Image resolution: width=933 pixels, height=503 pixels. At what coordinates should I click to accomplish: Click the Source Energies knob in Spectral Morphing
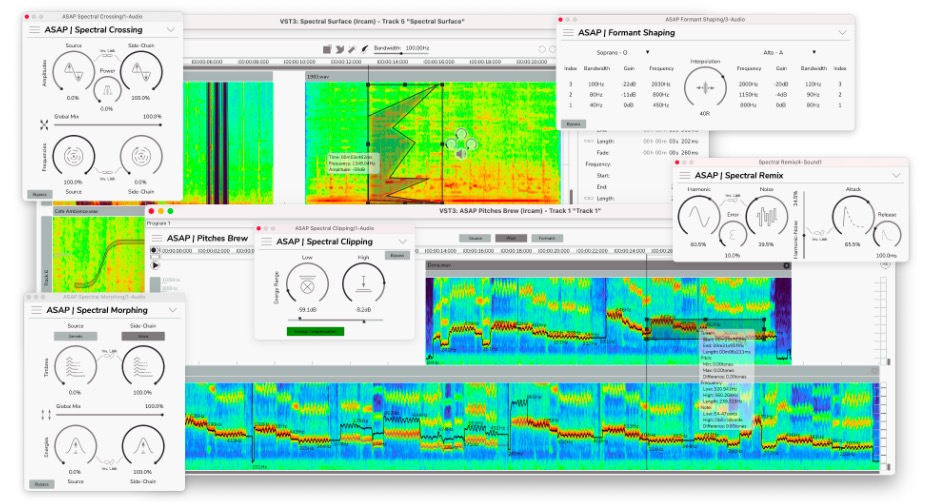[x=76, y=446]
